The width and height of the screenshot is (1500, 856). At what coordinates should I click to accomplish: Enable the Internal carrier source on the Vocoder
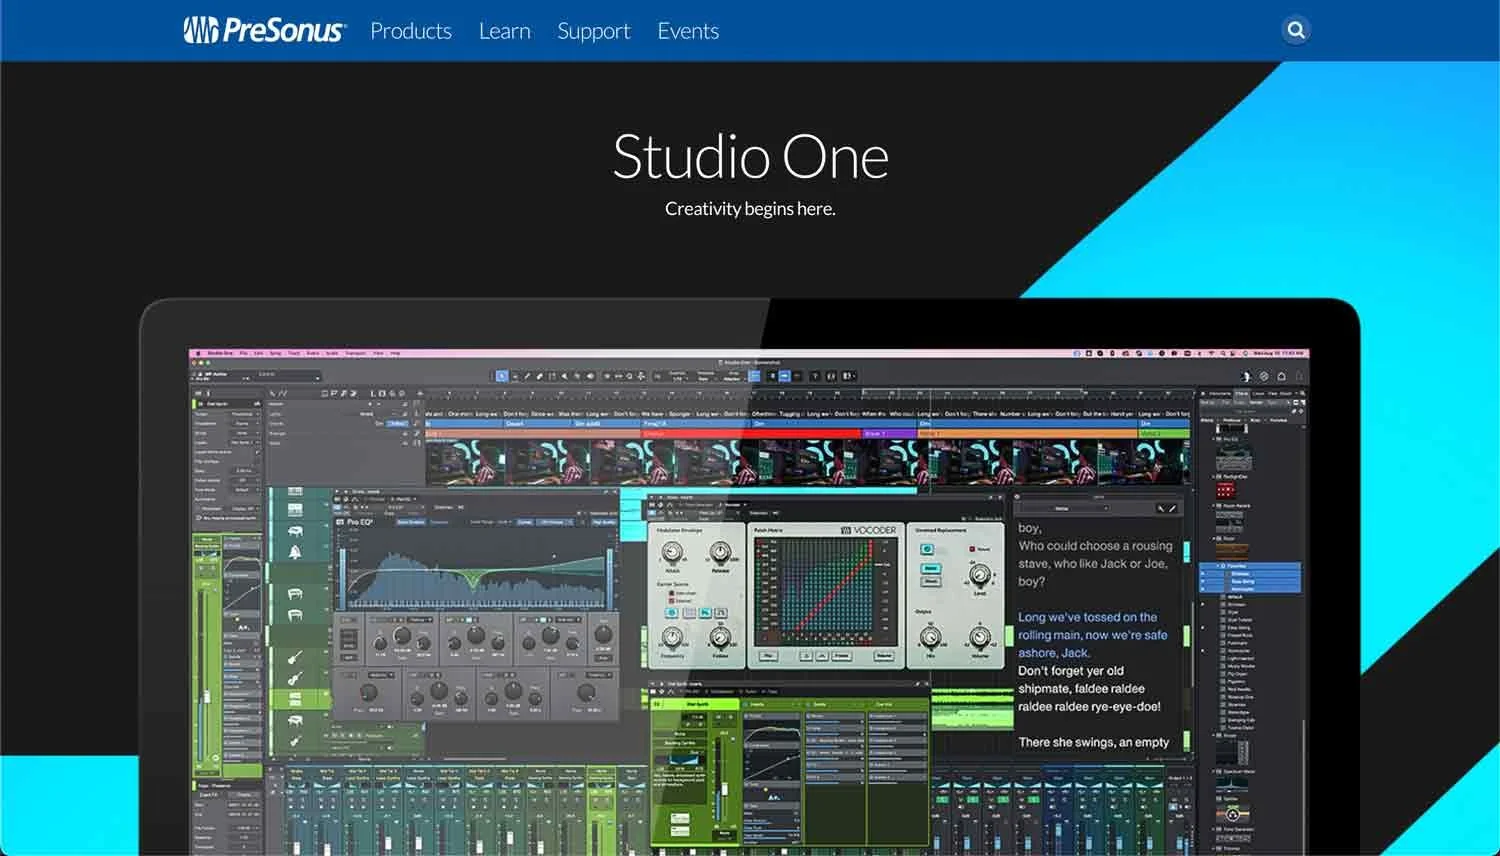[x=672, y=601]
